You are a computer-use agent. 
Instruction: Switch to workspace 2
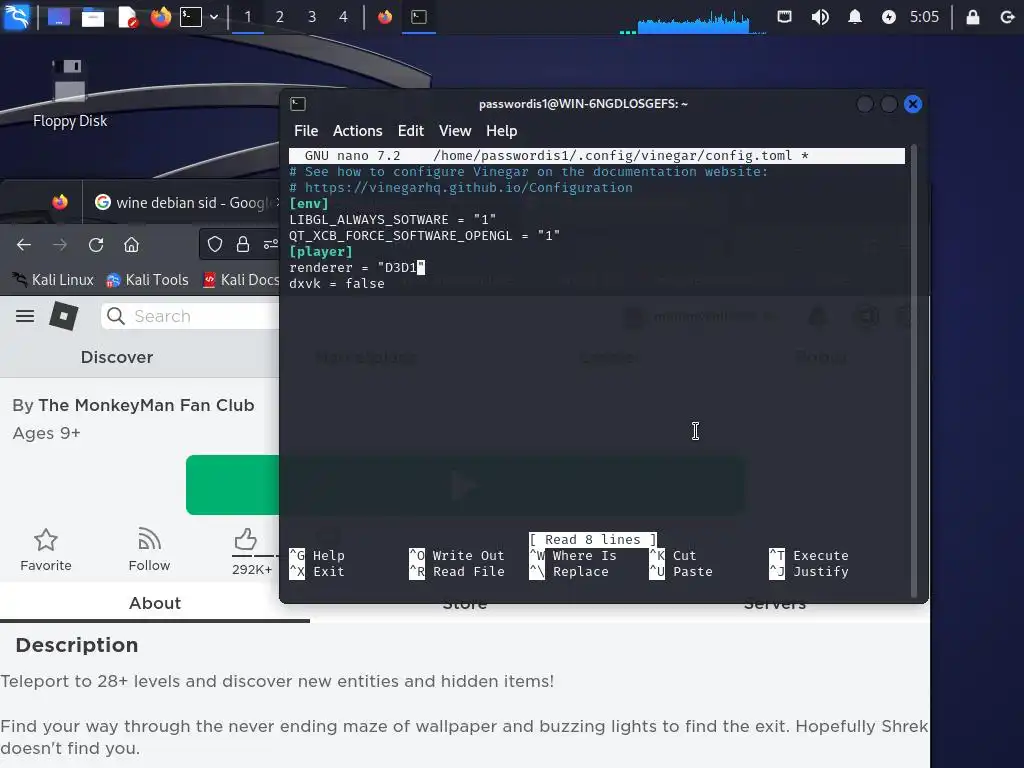[x=280, y=17]
